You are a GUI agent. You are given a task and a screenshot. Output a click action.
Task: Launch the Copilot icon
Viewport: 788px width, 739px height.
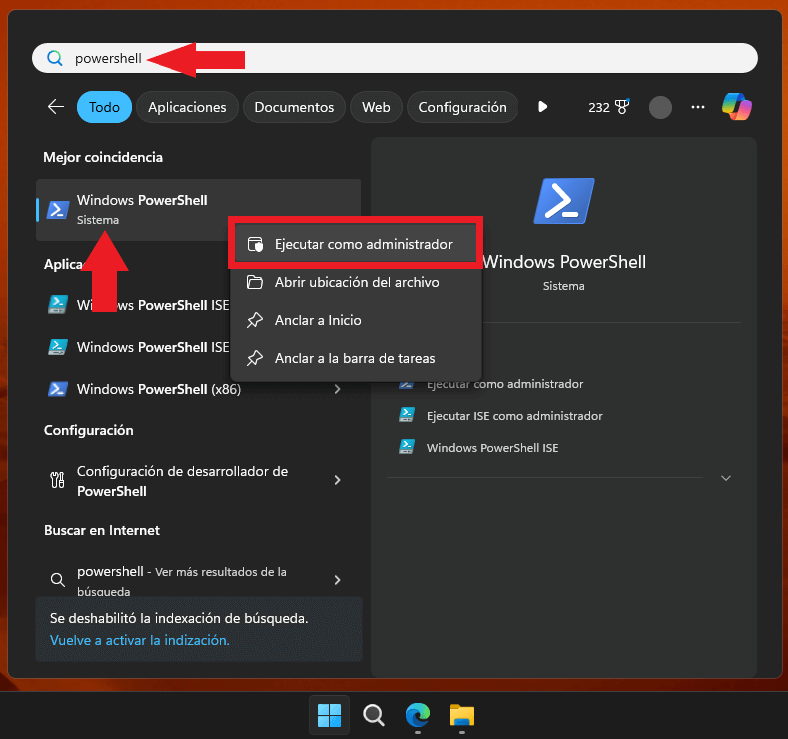click(x=737, y=107)
